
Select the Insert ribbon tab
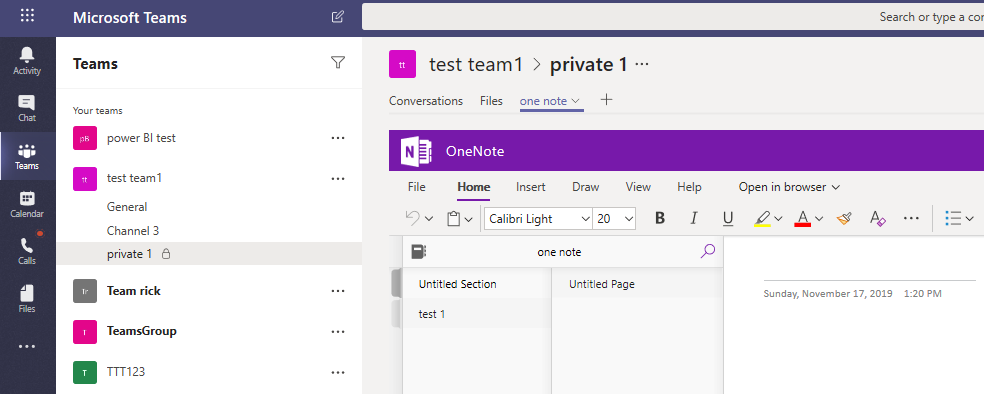click(x=531, y=187)
